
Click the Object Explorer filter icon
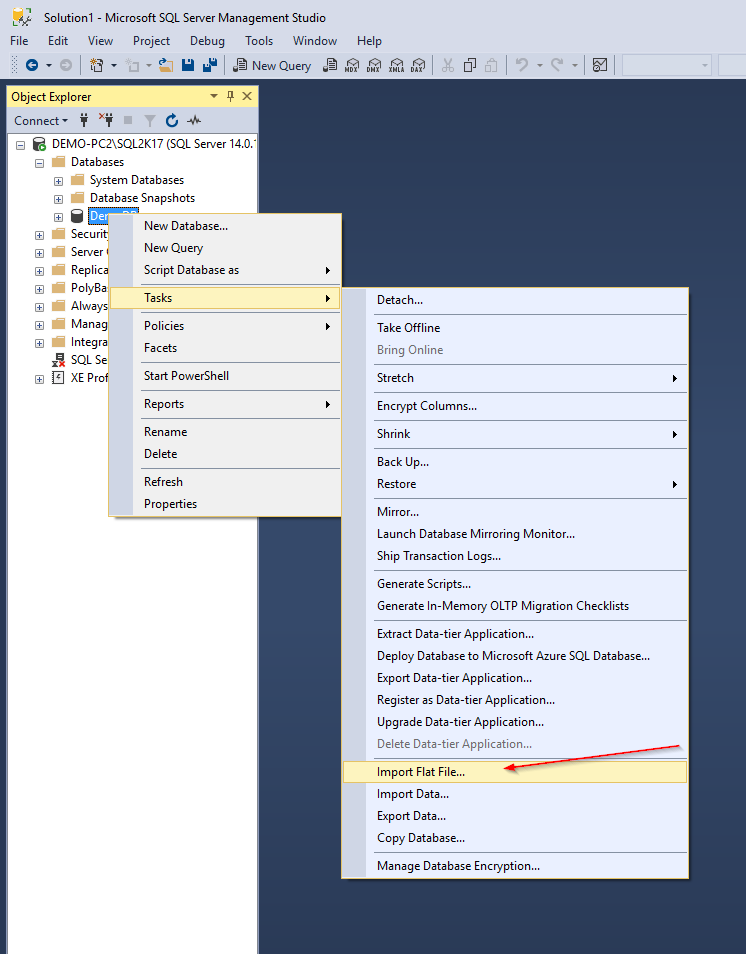(150, 120)
